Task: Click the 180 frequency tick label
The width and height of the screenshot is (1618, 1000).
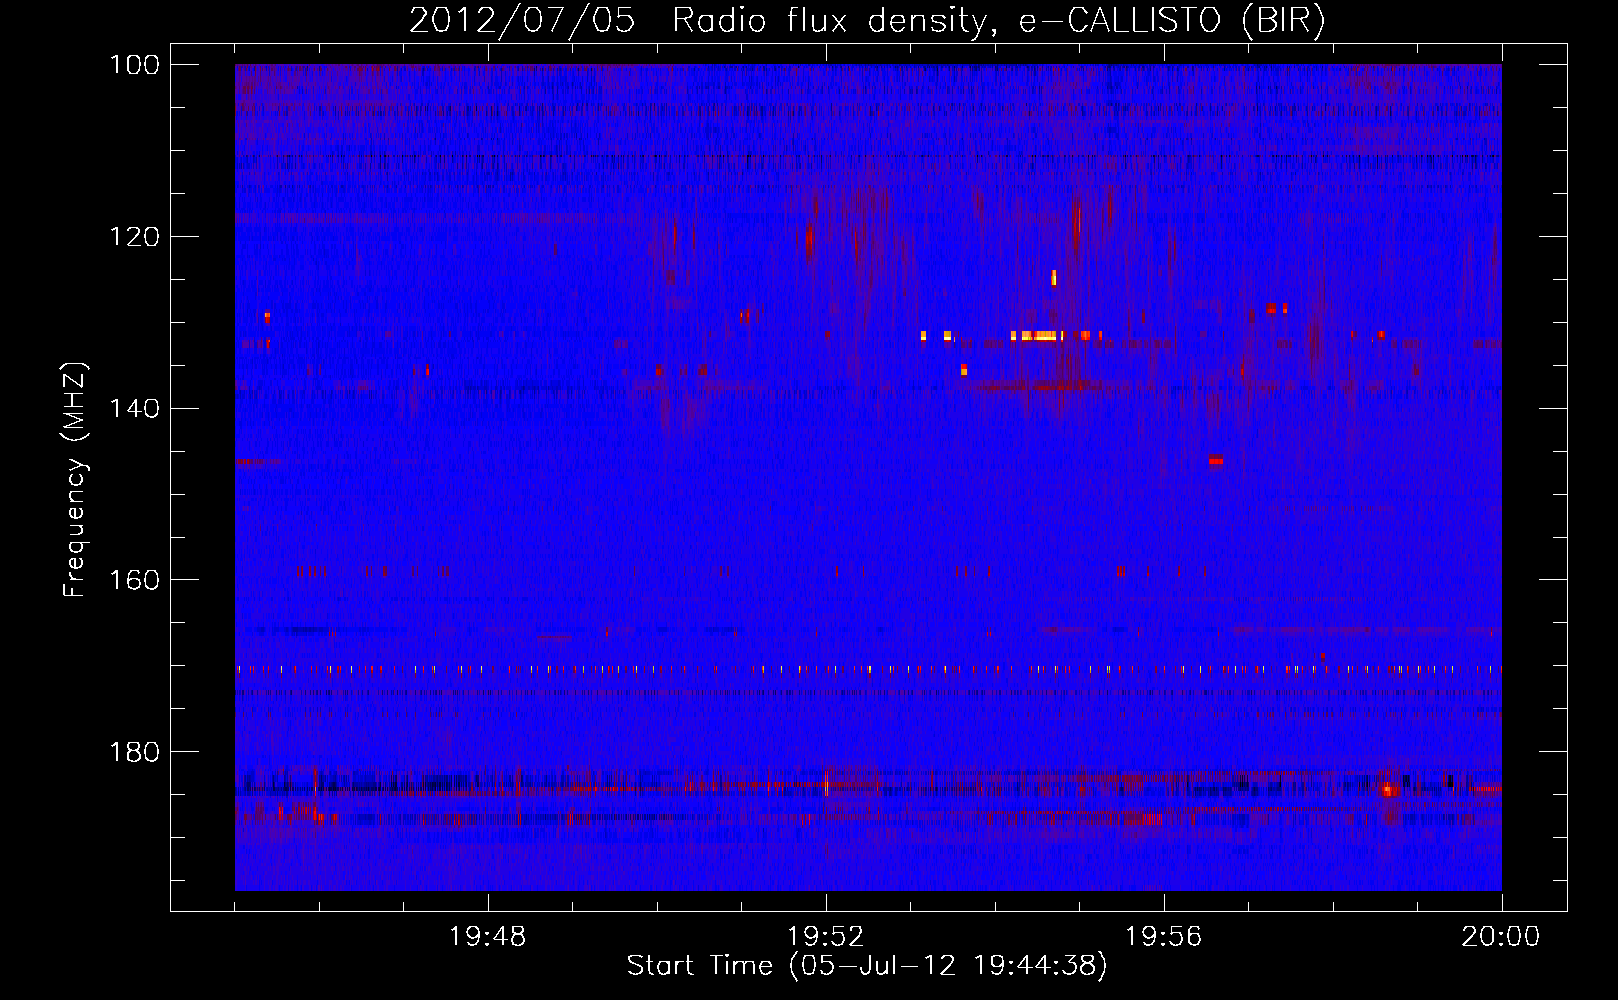Action: pyautogui.click(x=134, y=752)
